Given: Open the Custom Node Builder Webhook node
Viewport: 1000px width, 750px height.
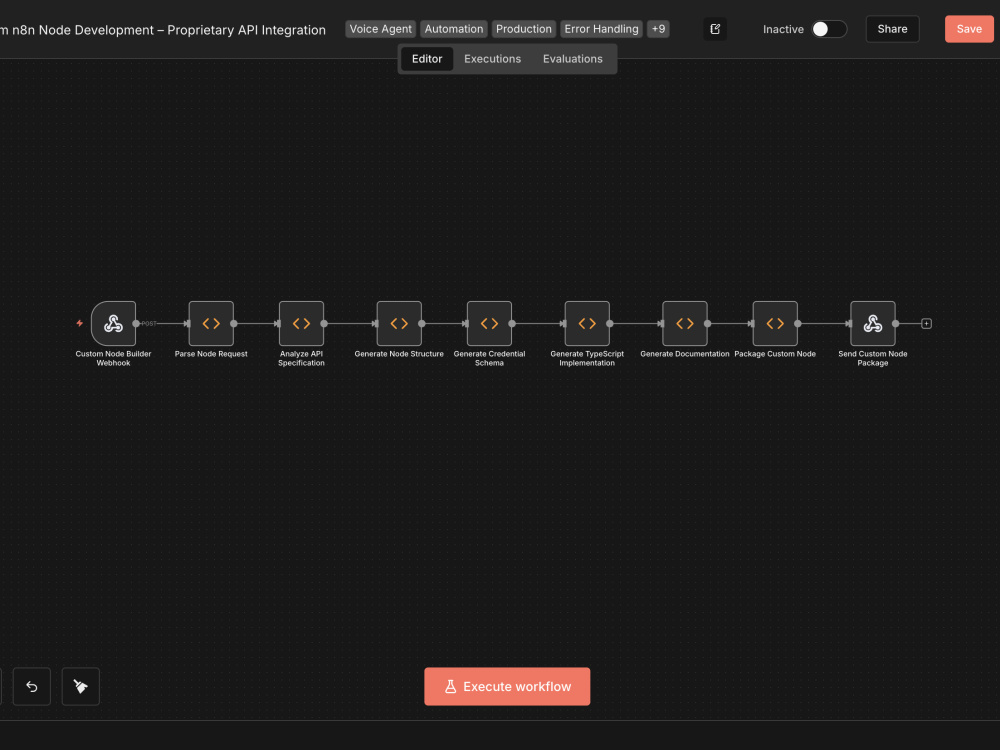Looking at the screenshot, I should click(x=114, y=323).
